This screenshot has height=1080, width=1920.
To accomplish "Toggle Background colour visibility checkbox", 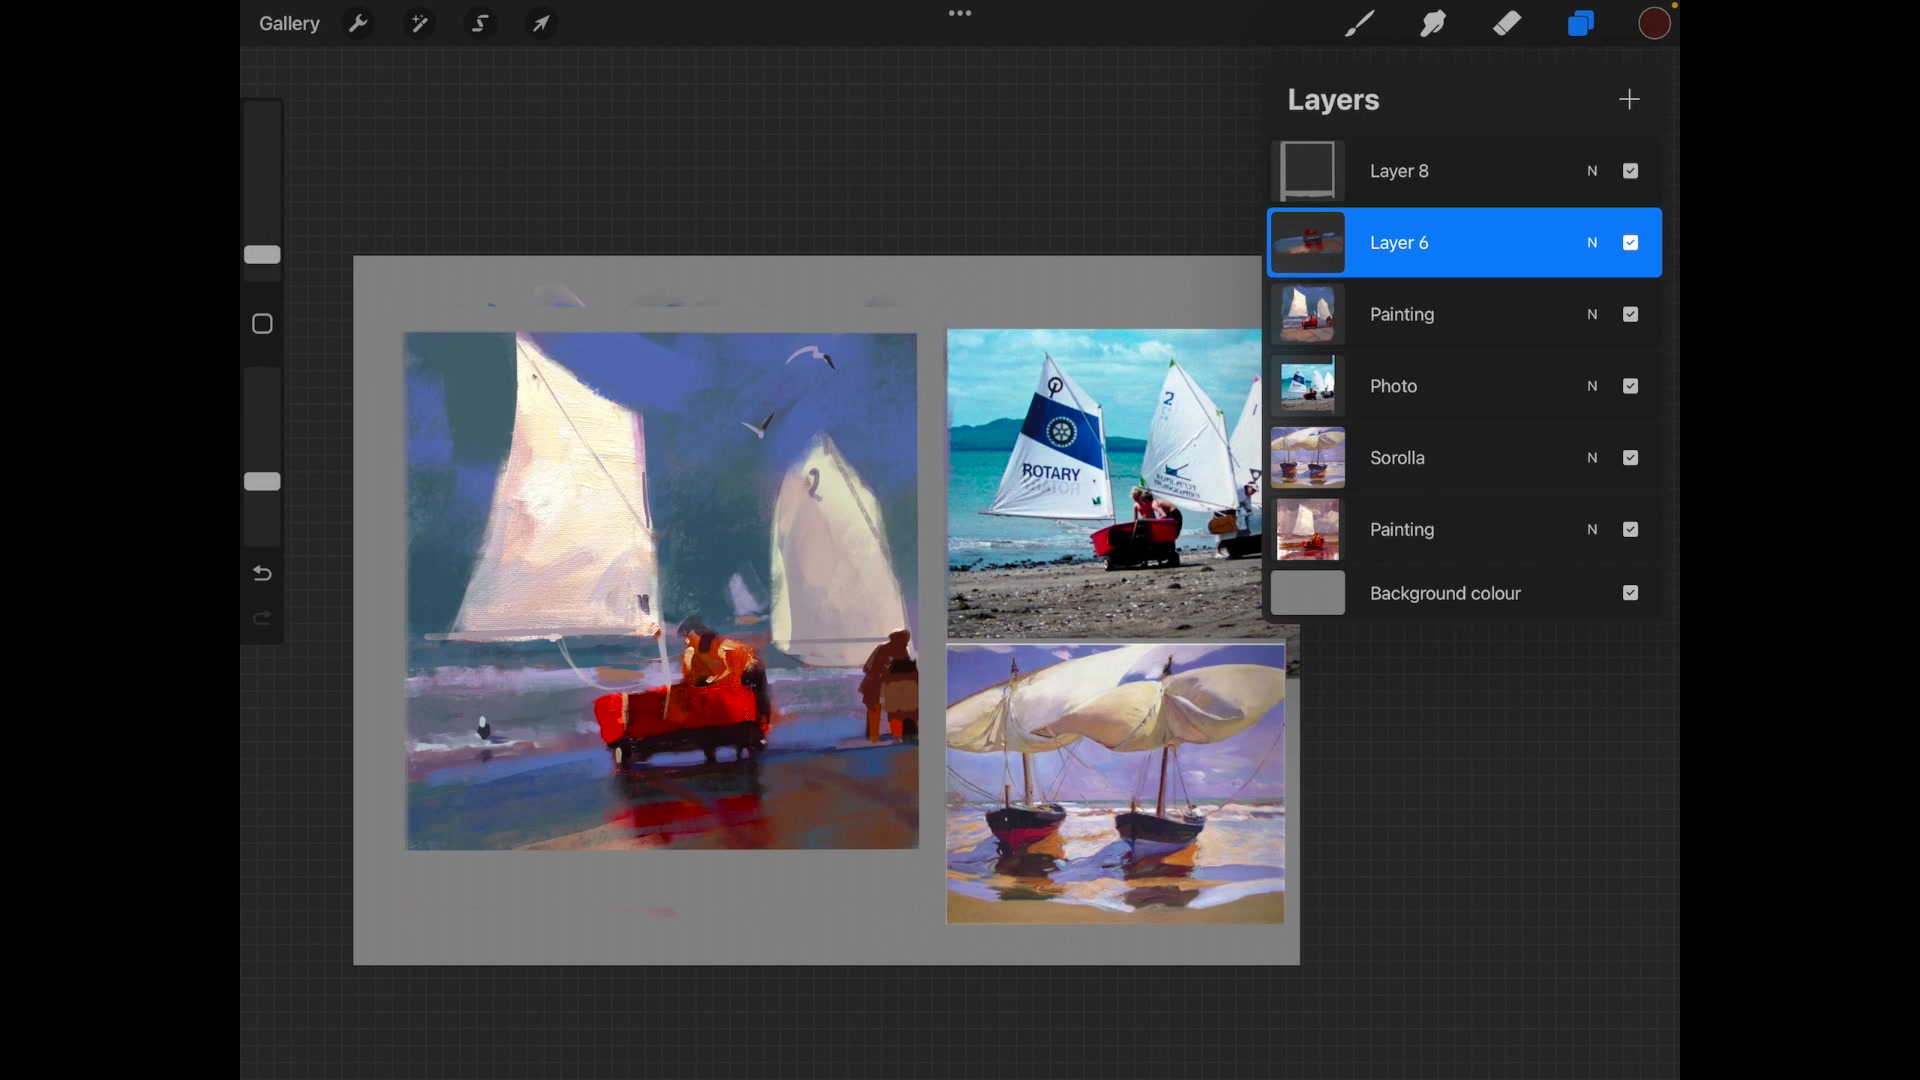I will coord(1630,593).
